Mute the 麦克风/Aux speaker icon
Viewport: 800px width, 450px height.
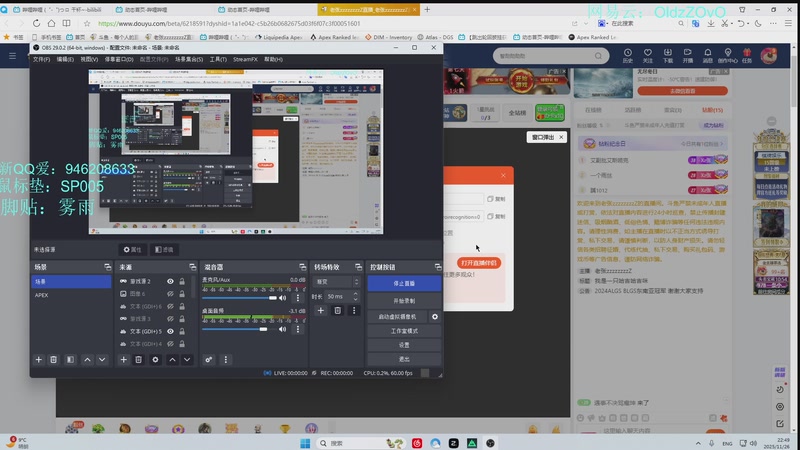tap(283, 298)
